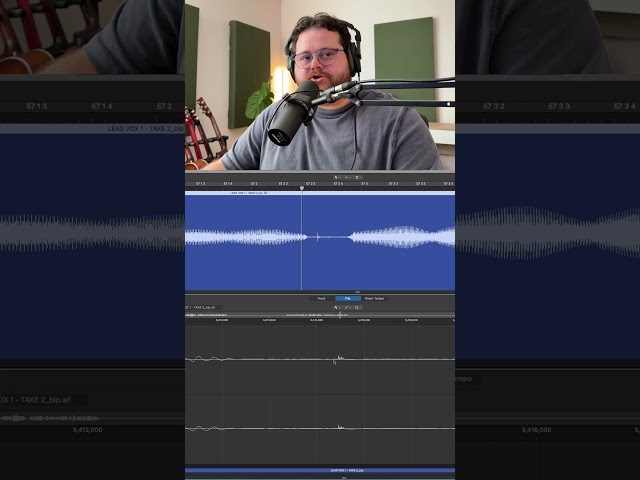Image resolution: width=640 pixels, height=480 pixels.
Task: Click ruler position 57 3 3
Action: (x=421, y=184)
